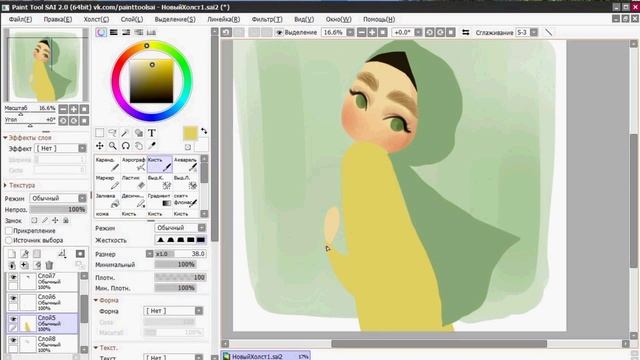The width and height of the screenshot is (640, 360).
Task: Choose the Градиент (gradient) tool
Action: pos(160,200)
